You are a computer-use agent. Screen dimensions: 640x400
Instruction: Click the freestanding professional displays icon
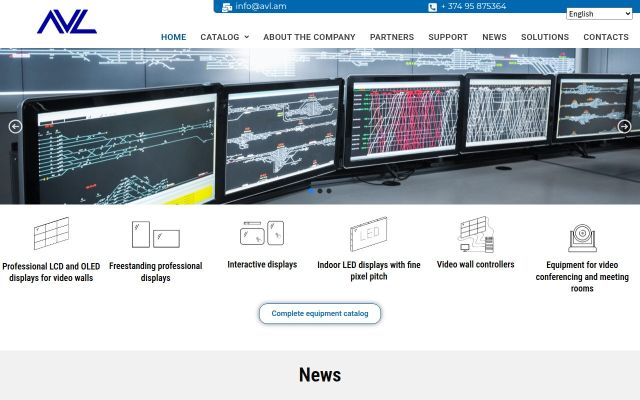(x=156, y=234)
